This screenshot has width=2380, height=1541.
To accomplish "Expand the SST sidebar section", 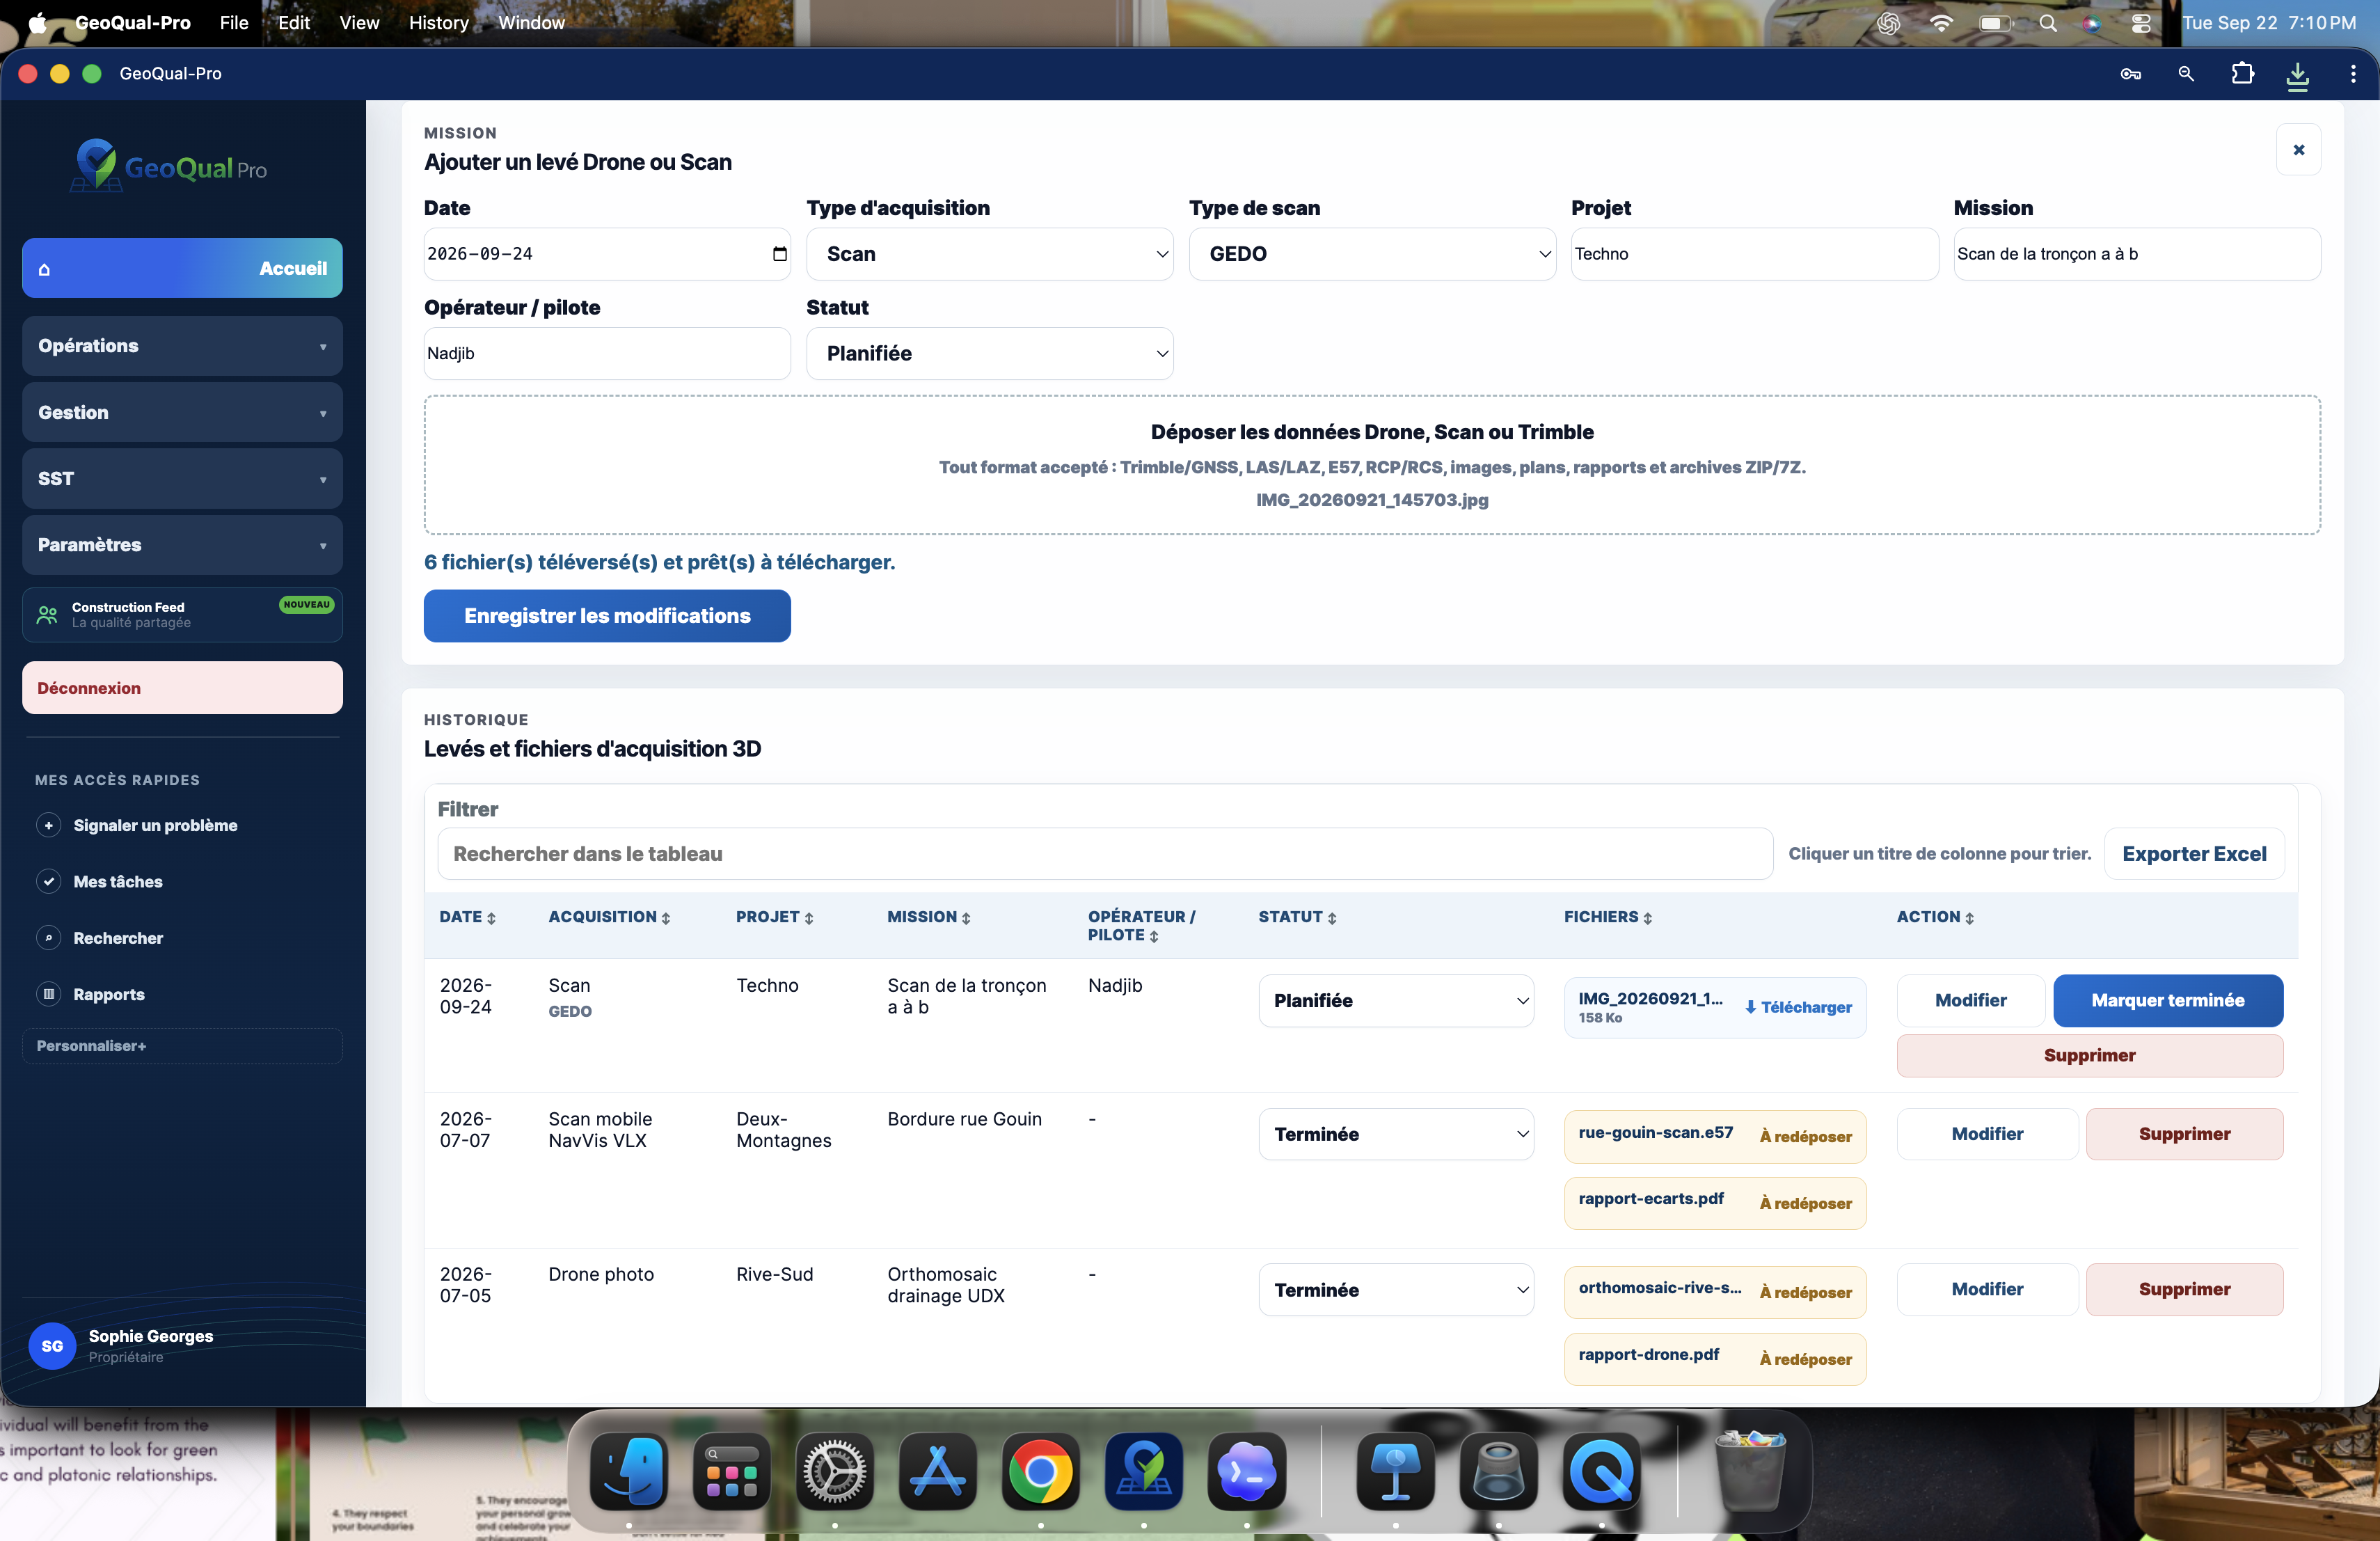I will (x=182, y=478).
